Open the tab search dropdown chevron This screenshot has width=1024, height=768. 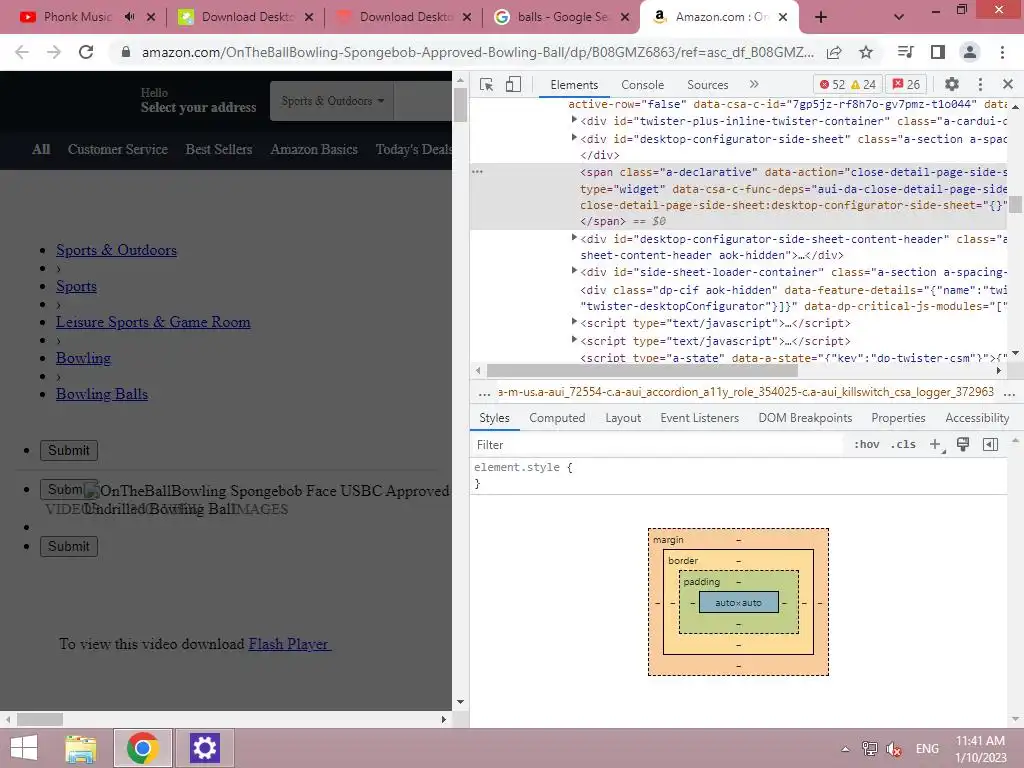click(899, 18)
